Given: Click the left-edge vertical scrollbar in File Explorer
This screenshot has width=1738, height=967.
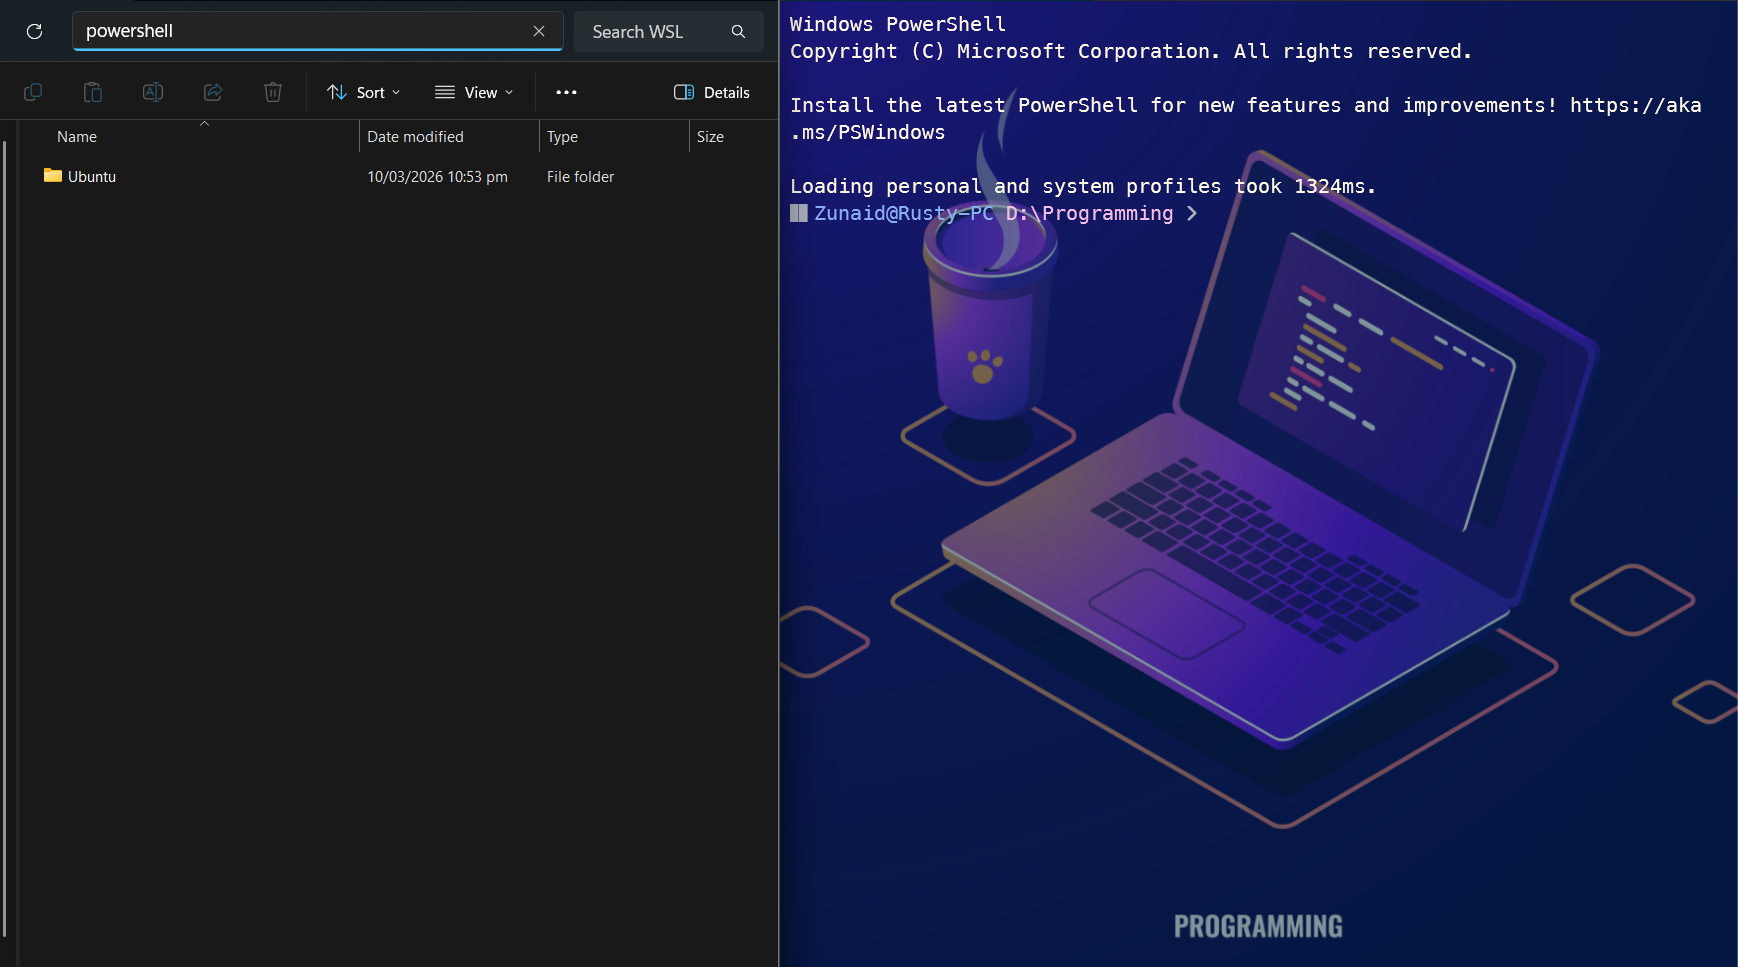Looking at the screenshot, I should pos(5,540).
